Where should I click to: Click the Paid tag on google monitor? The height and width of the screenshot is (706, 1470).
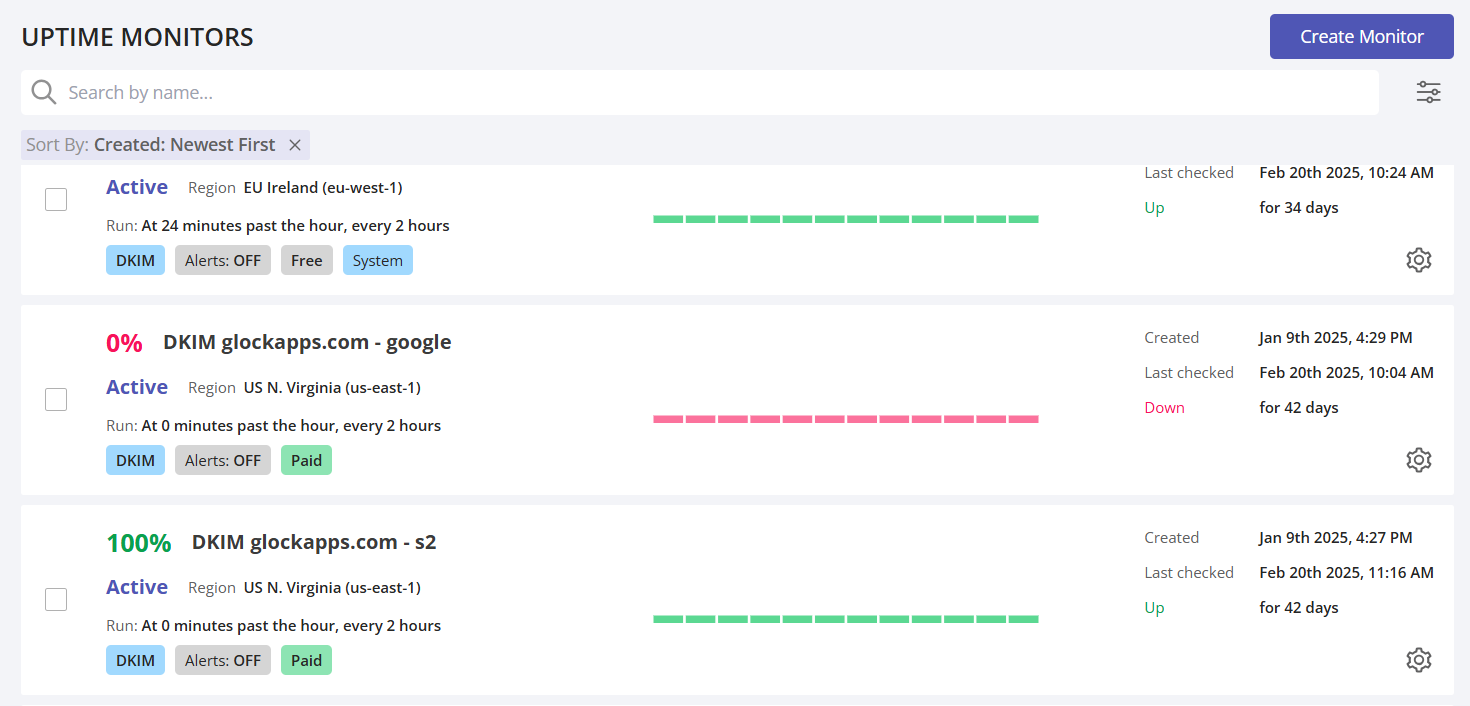(x=306, y=461)
